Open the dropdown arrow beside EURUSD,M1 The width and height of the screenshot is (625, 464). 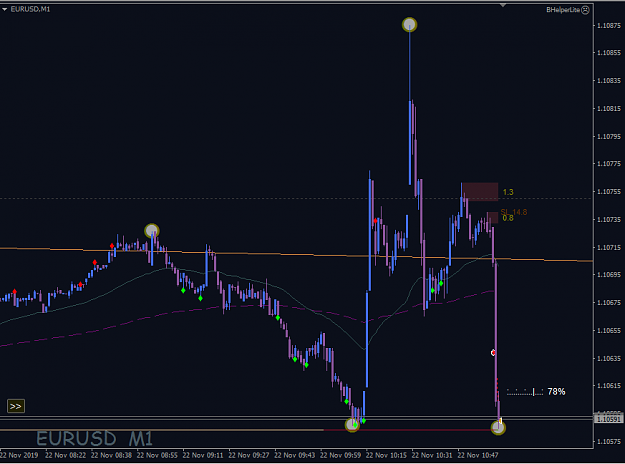click(4, 9)
